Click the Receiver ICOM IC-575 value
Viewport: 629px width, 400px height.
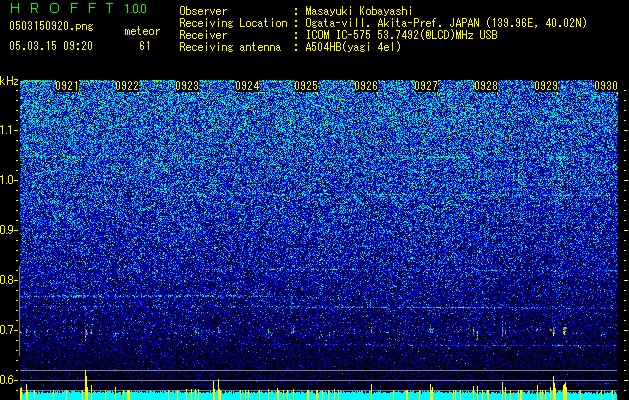pos(401,35)
